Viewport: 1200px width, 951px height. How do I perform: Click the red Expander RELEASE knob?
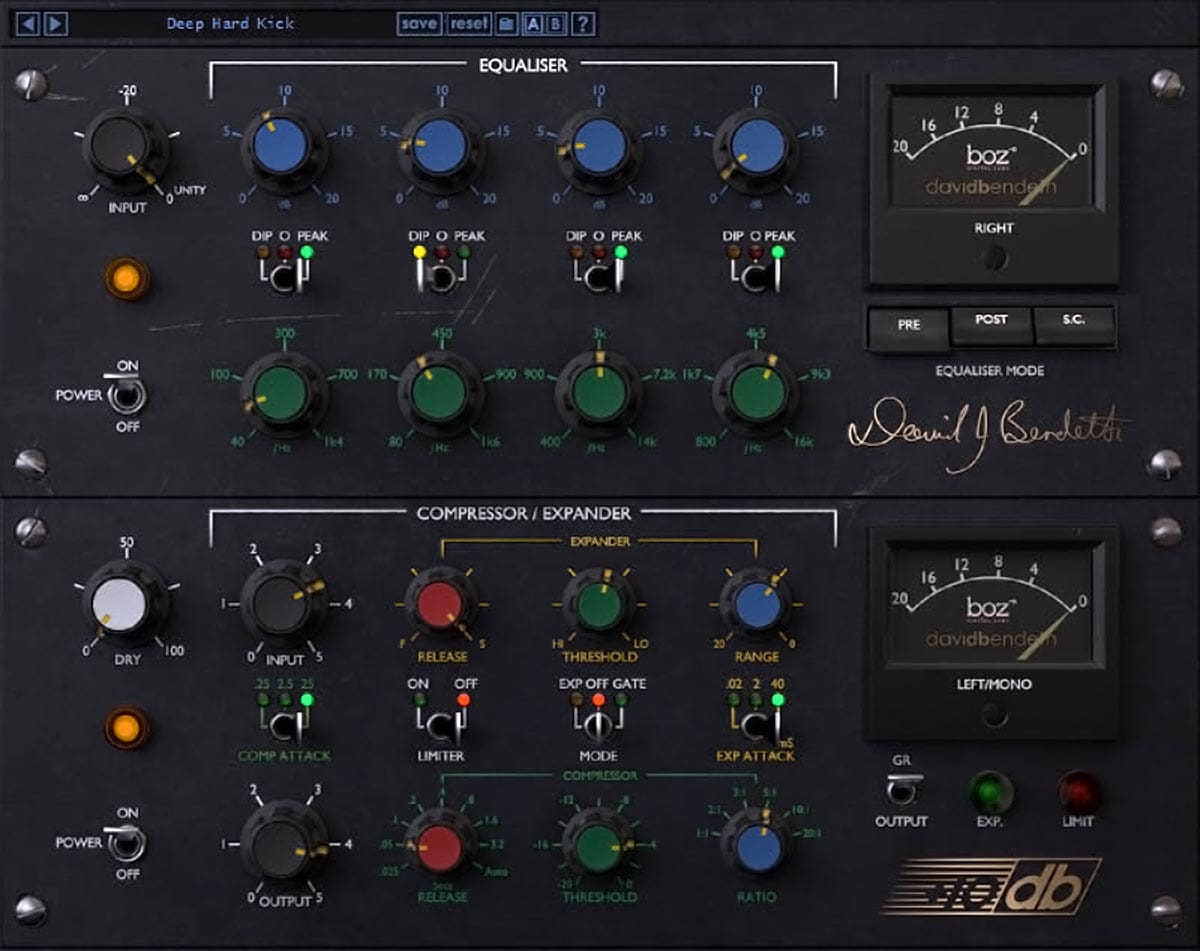tap(440, 605)
